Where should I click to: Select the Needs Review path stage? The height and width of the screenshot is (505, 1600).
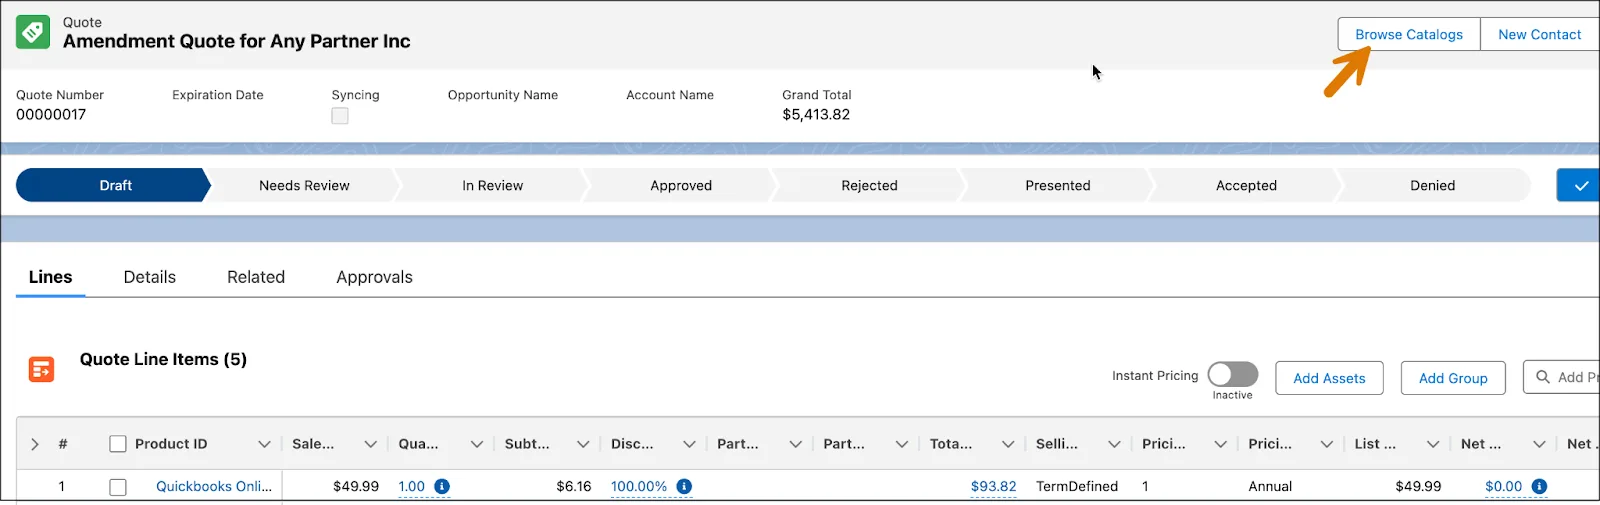click(304, 185)
